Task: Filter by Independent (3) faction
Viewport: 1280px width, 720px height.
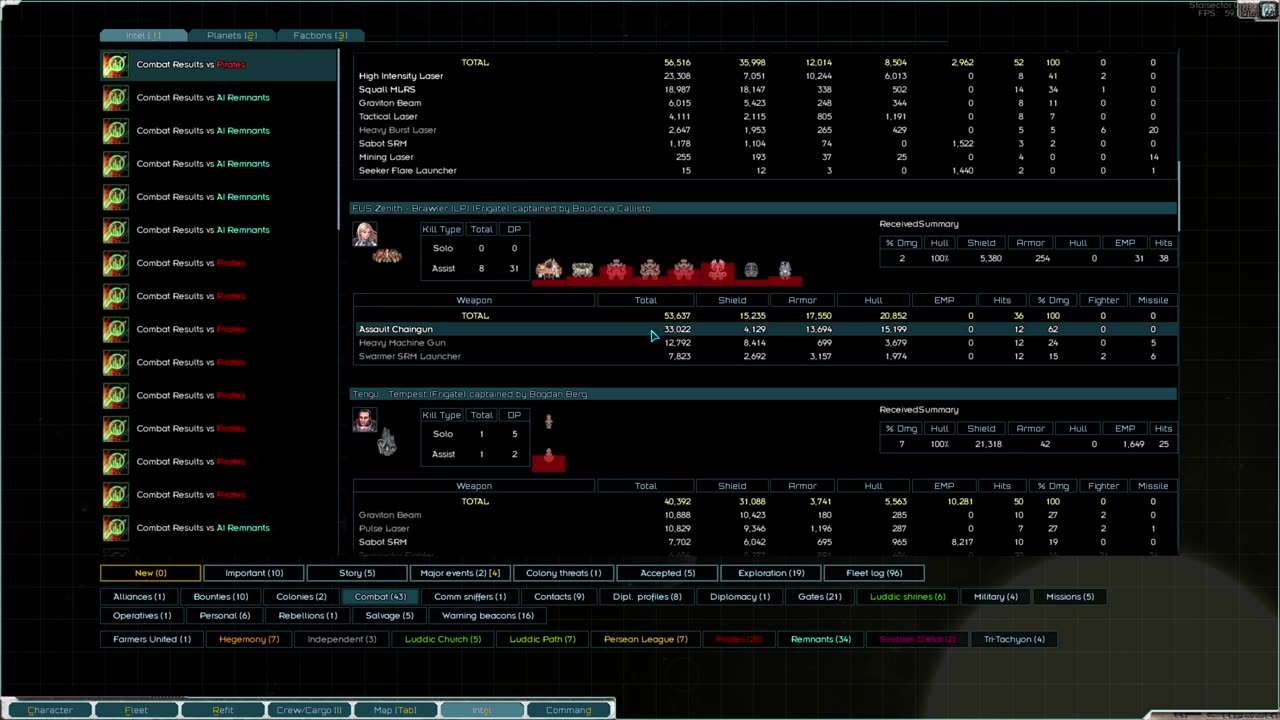Action: (x=342, y=639)
